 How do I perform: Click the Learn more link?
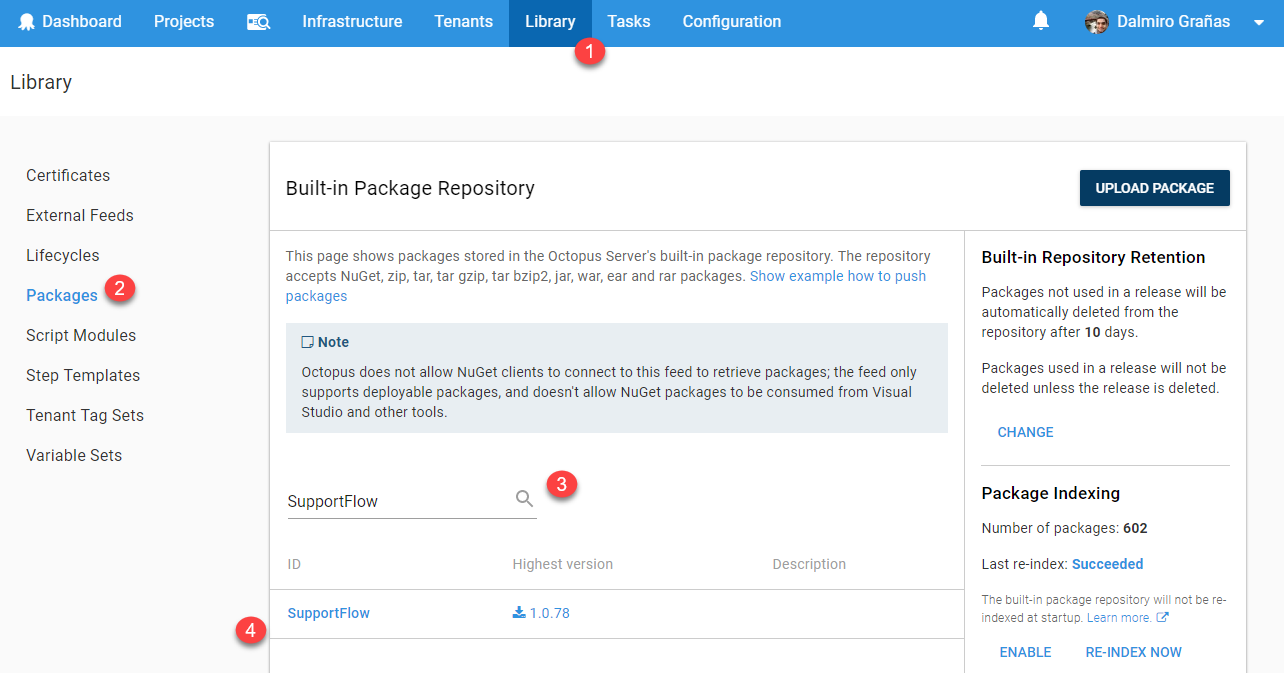pyautogui.click(x=1119, y=618)
